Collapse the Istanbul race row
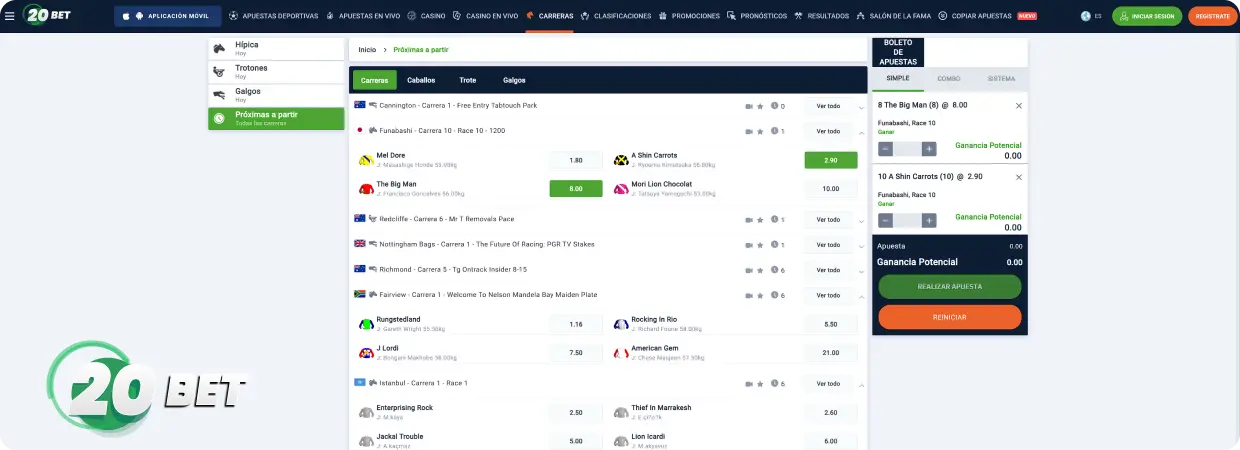Viewport: 1240px width, 450px height. pyautogui.click(x=861, y=384)
